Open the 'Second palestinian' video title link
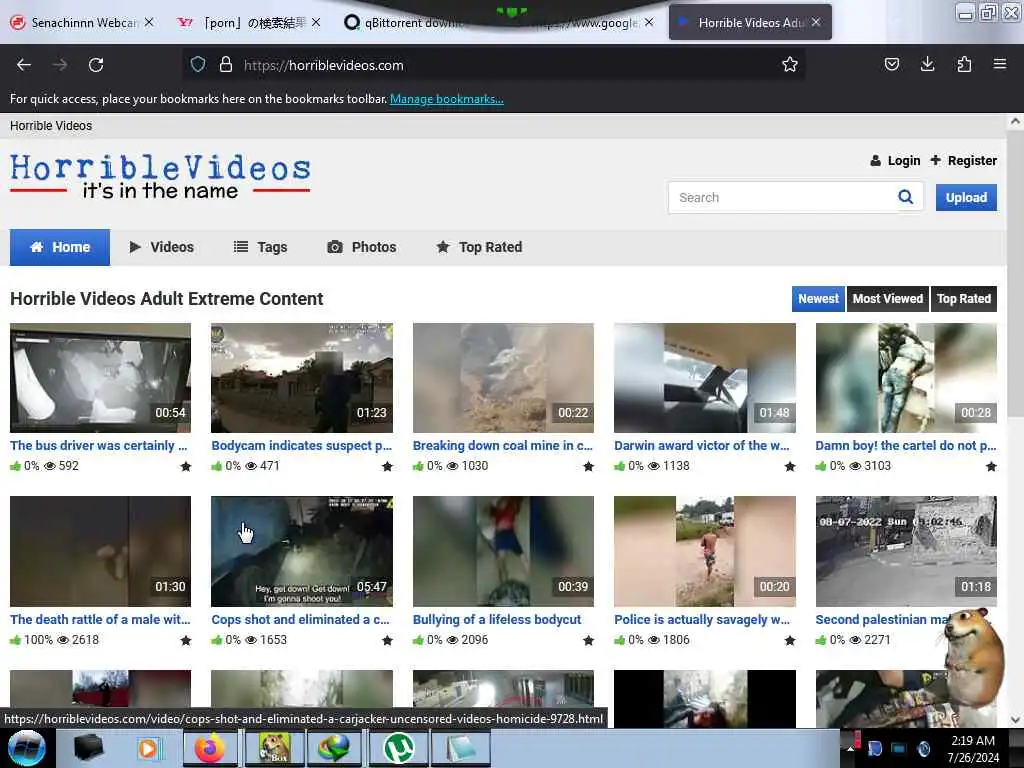This screenshot has width=1024, height=768. click(882, 619)
